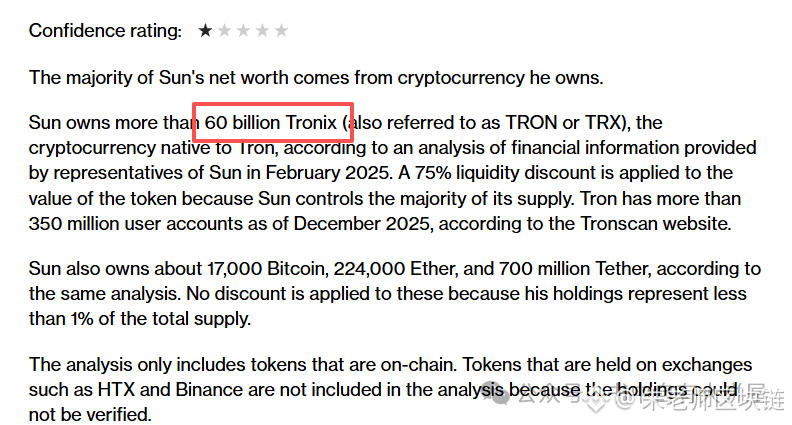Viewport: 792px width, 425px height.
Task: Click the filled black first star
Action: [205, 31]
